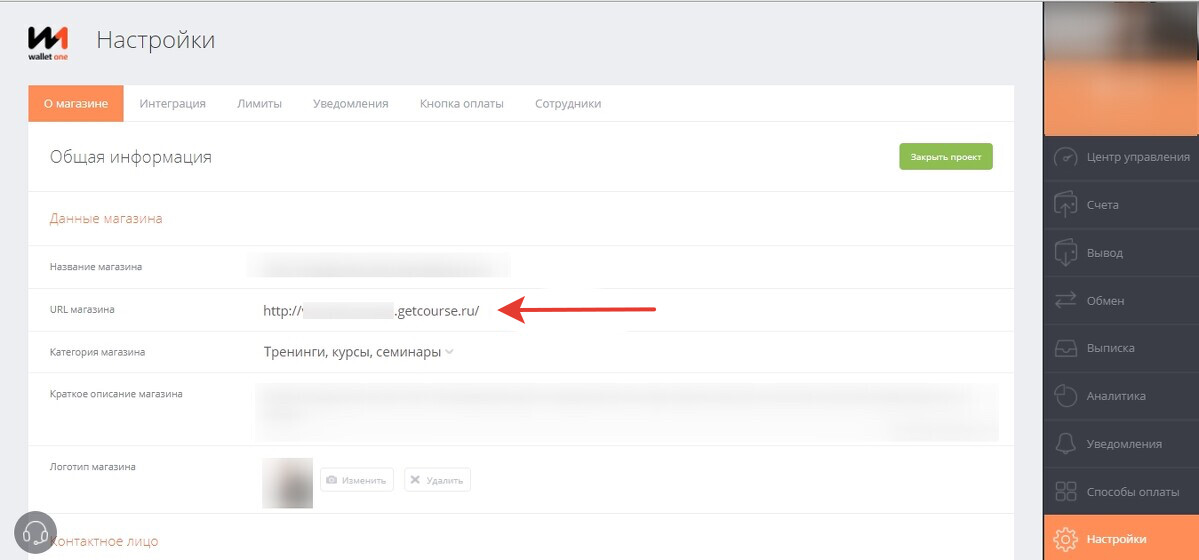Open the Обмен exchange arrows icon

1066,301
